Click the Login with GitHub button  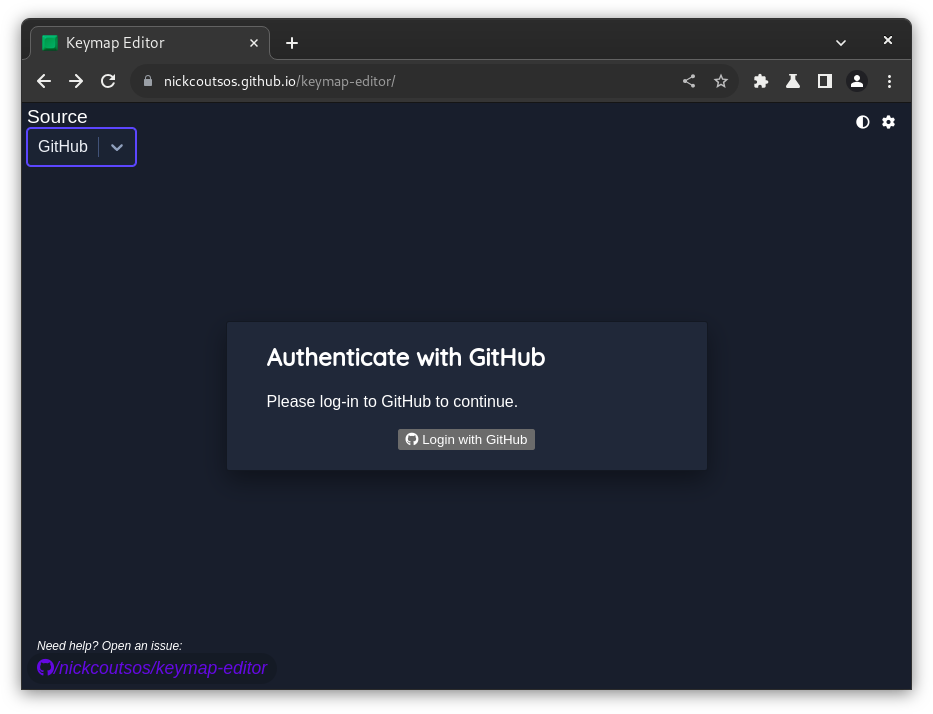pyautogui.click(x=466, y=440)
